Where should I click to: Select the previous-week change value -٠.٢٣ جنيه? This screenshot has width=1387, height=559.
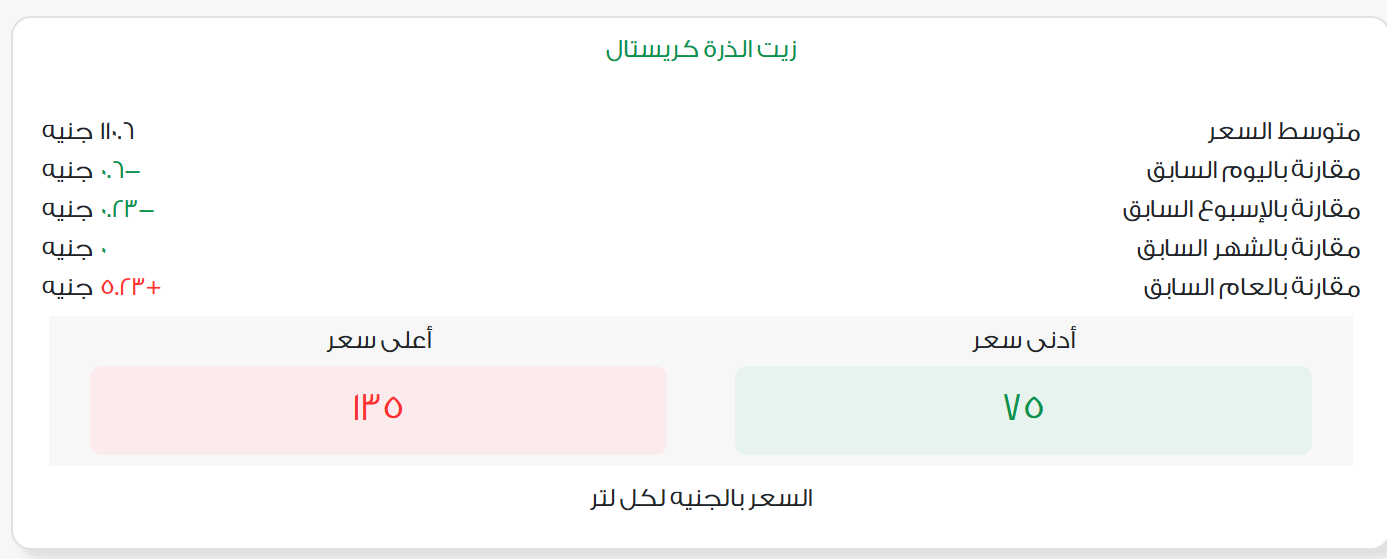click(98, 209)
